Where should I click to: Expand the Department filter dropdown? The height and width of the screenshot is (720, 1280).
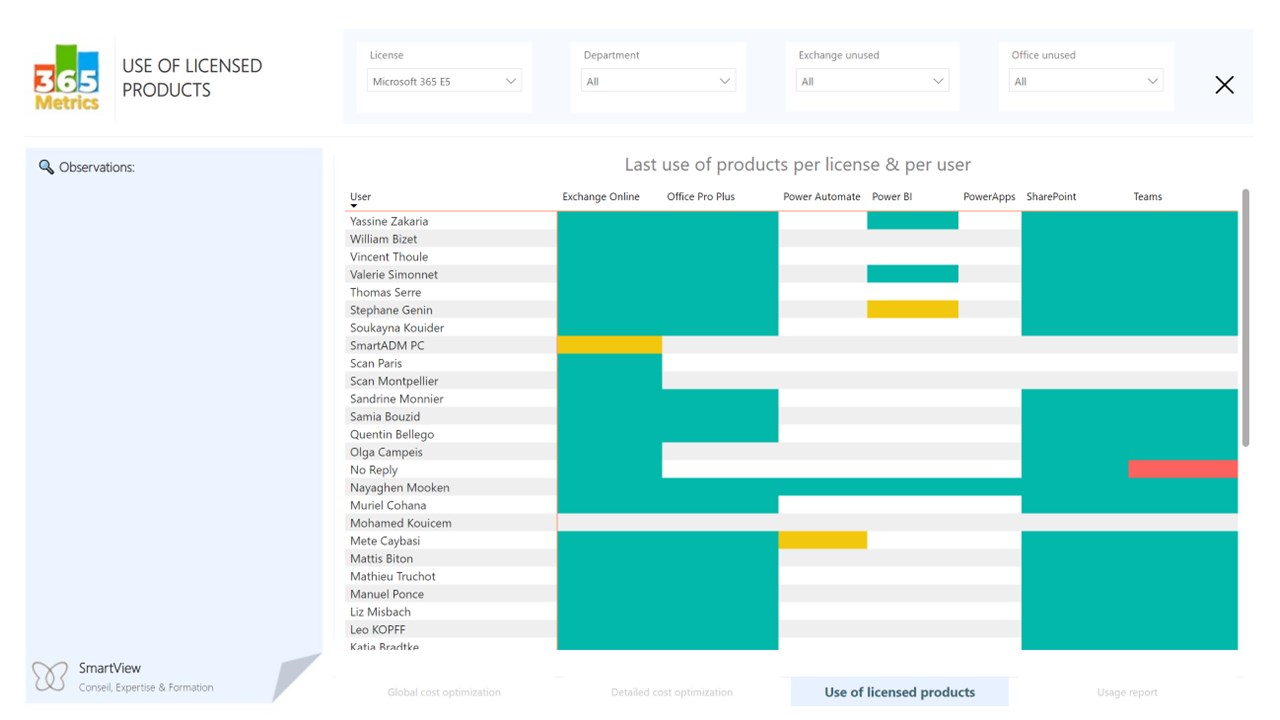pyautogui.click(x=658, y=81)
